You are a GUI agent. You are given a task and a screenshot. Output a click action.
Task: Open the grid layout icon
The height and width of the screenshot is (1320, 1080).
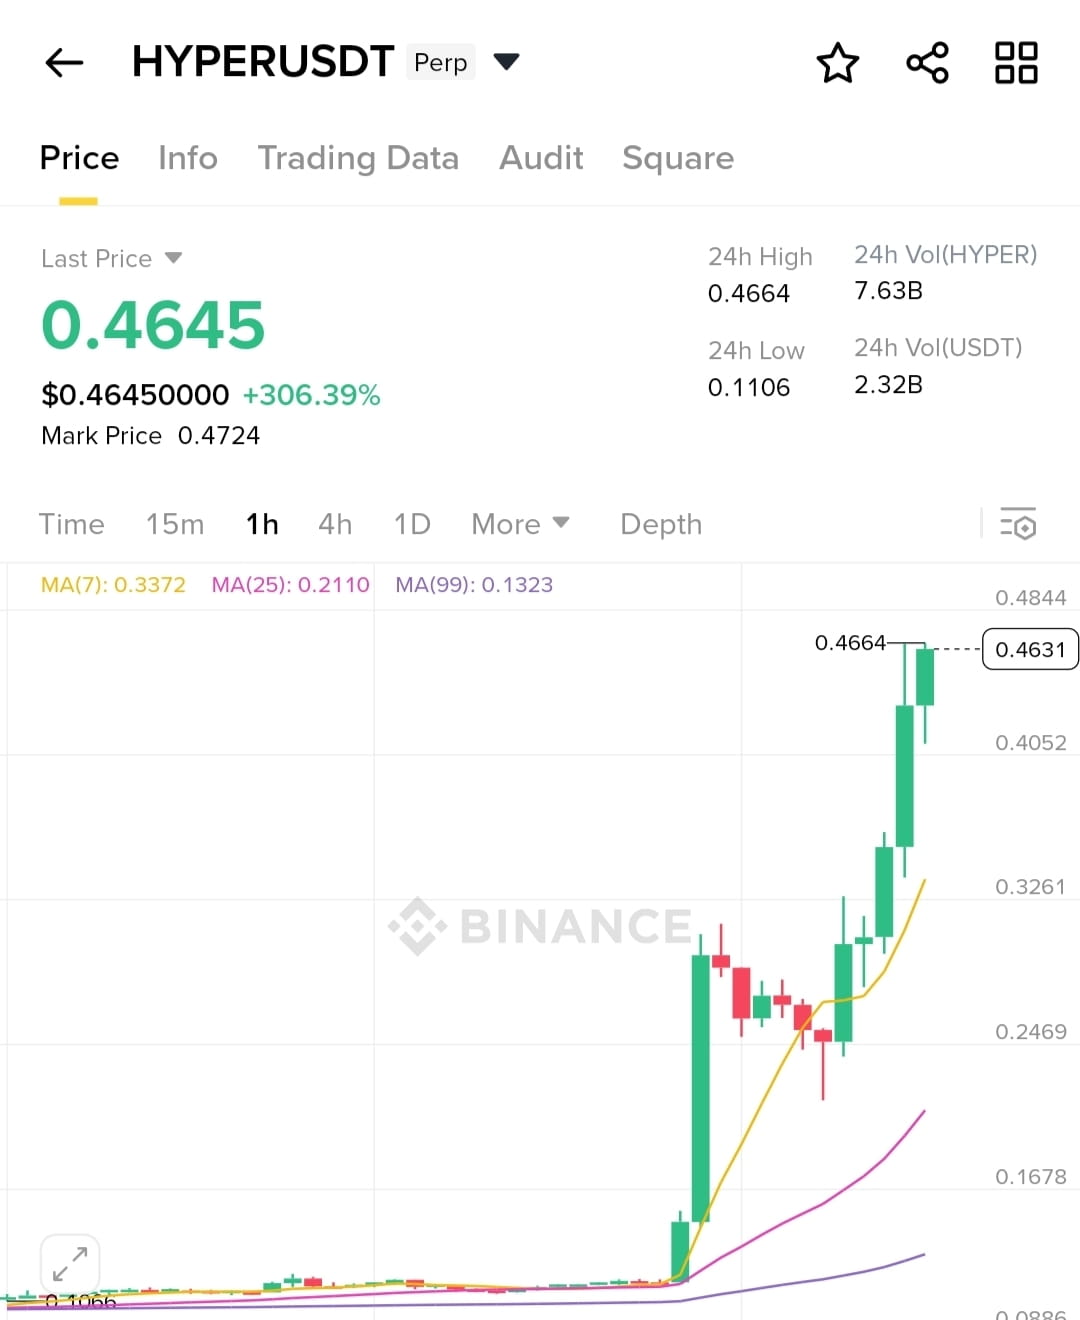coord(1016,63)
